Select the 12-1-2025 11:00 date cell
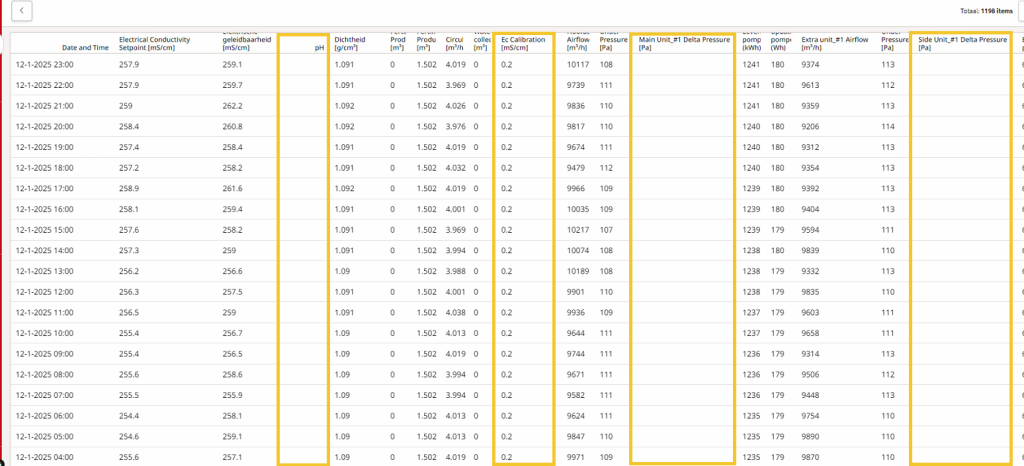Viewport: 1024px width, 466px height. pyautogui.click(x=44, y=313)
